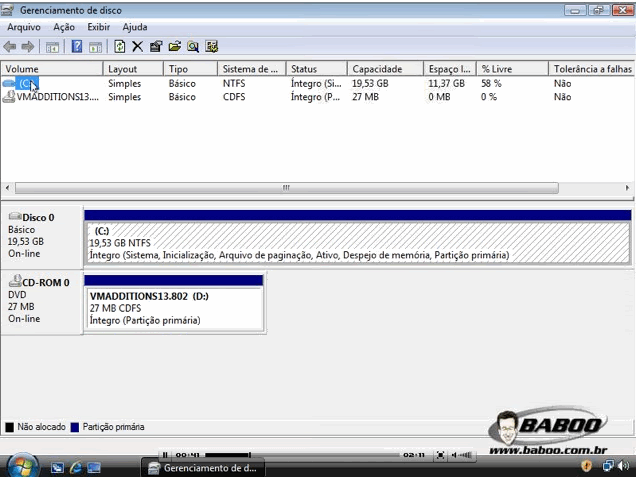Image resolution: width=636 pixels, height=477 pixels.
Task: Click the last toolbar icon with checkmark
Action: coord(212,47)
